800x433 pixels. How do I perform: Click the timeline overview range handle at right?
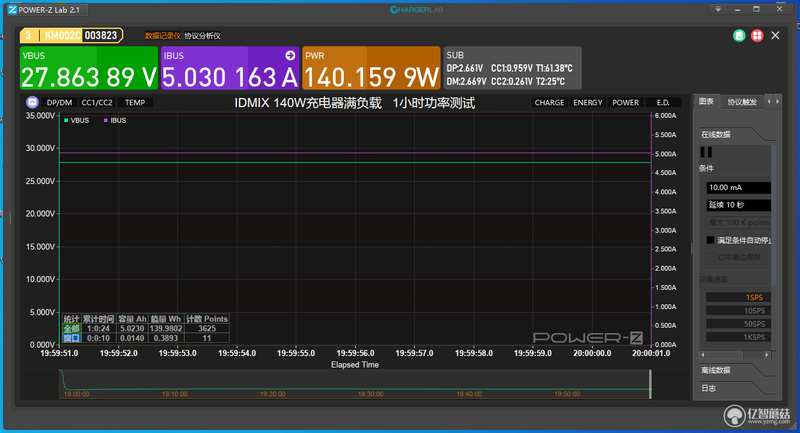tap(650, 385)
